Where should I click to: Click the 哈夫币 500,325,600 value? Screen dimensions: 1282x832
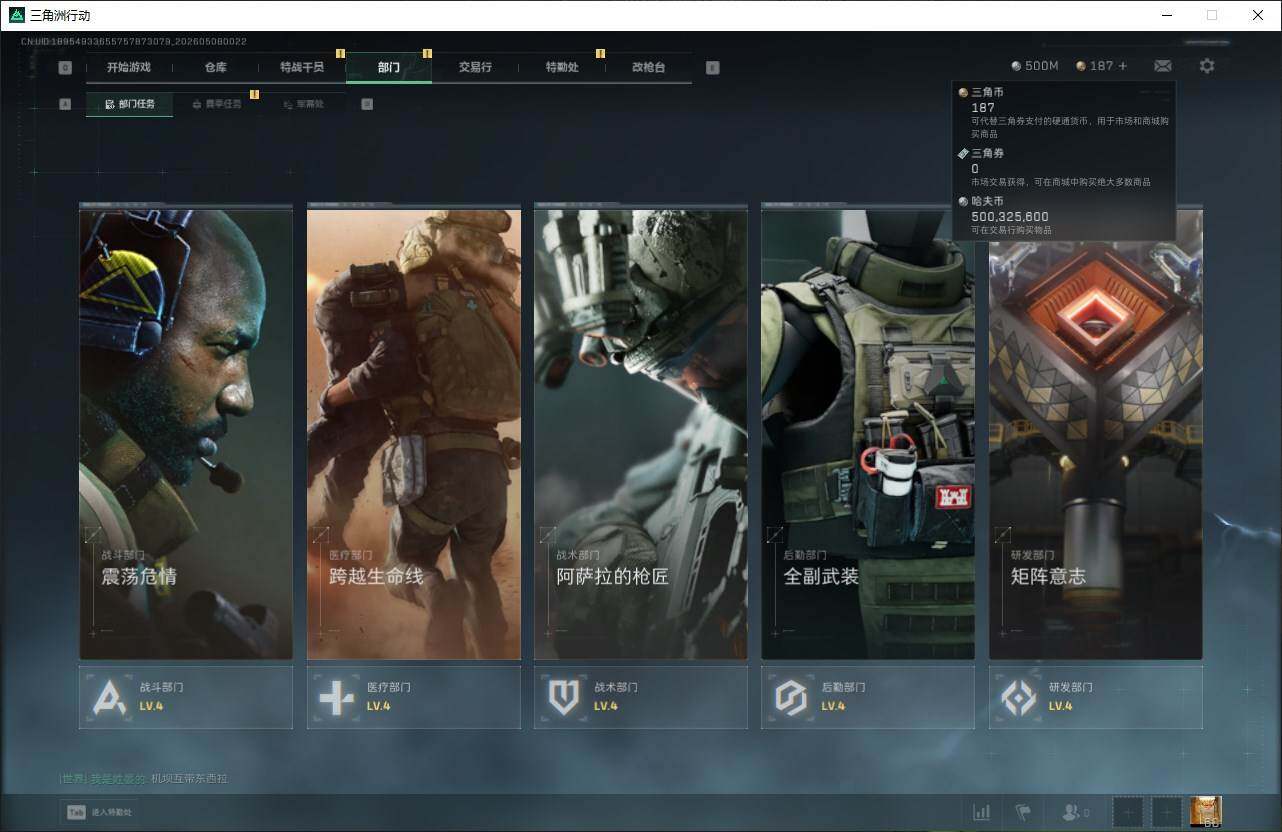[1010, 216]
